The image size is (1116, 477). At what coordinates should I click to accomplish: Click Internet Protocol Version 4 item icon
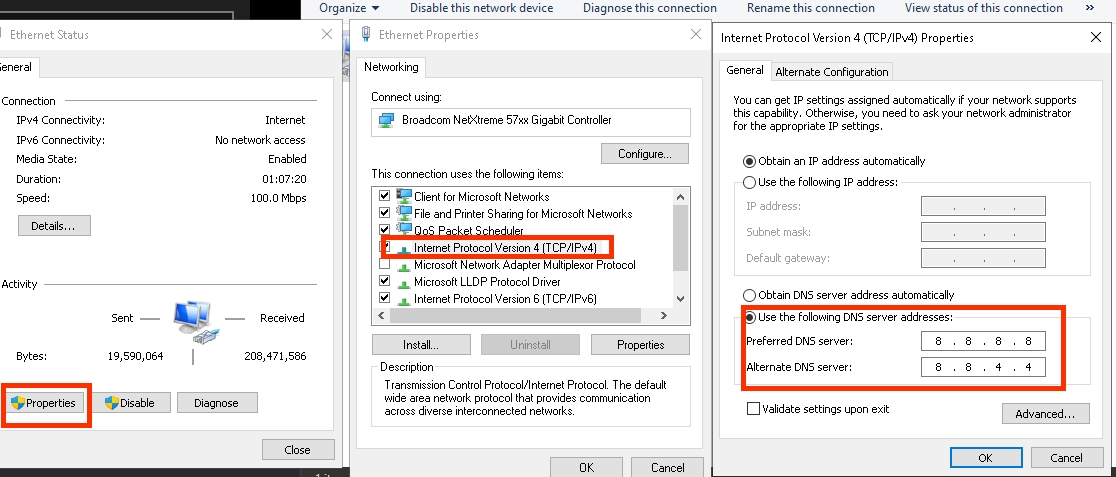404,249
